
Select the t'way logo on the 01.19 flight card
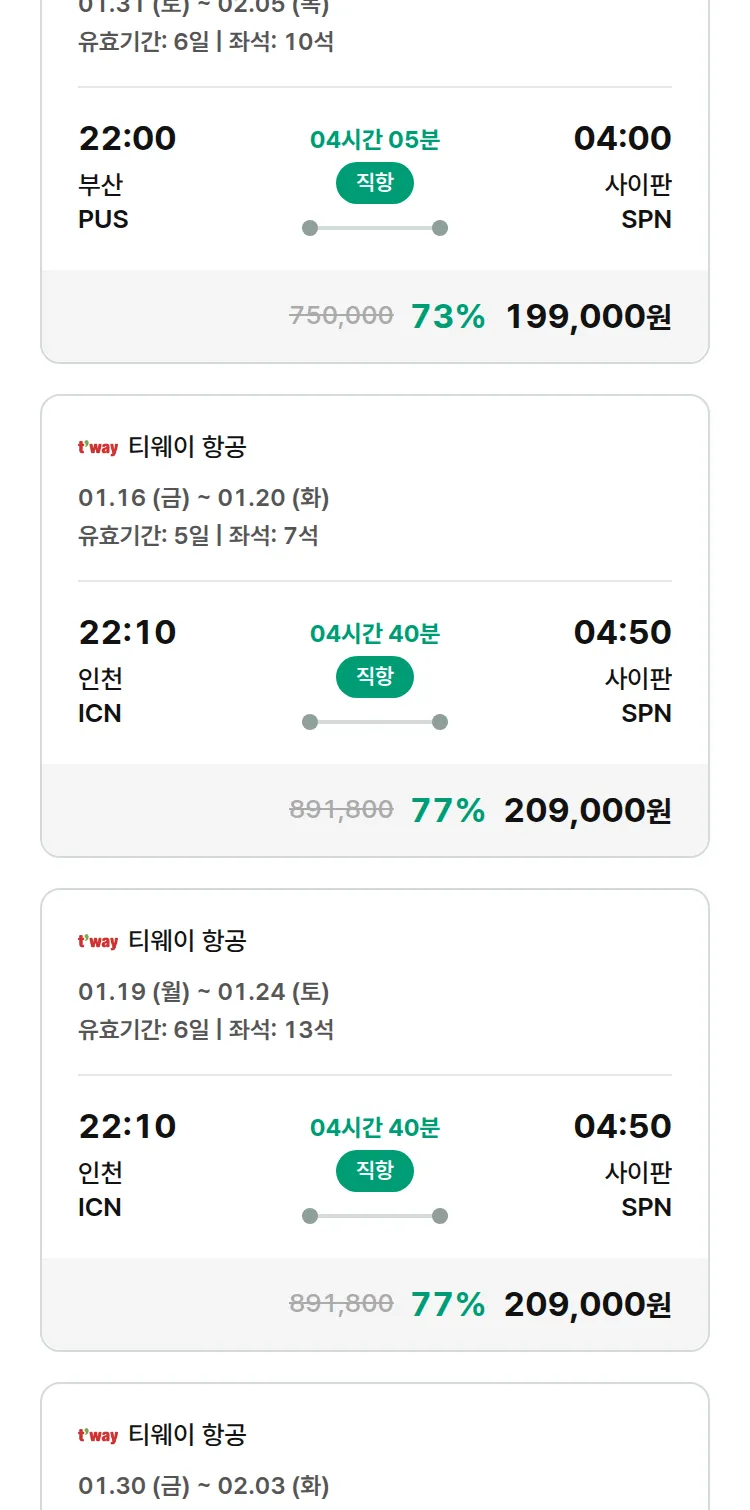(97, 940)
